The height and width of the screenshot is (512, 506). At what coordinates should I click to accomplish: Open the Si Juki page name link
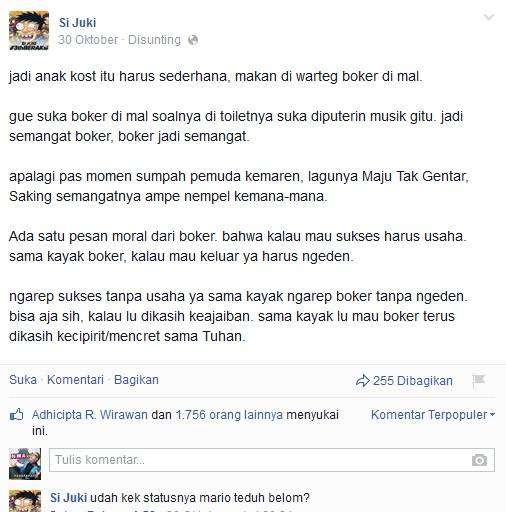coord(77,23)
